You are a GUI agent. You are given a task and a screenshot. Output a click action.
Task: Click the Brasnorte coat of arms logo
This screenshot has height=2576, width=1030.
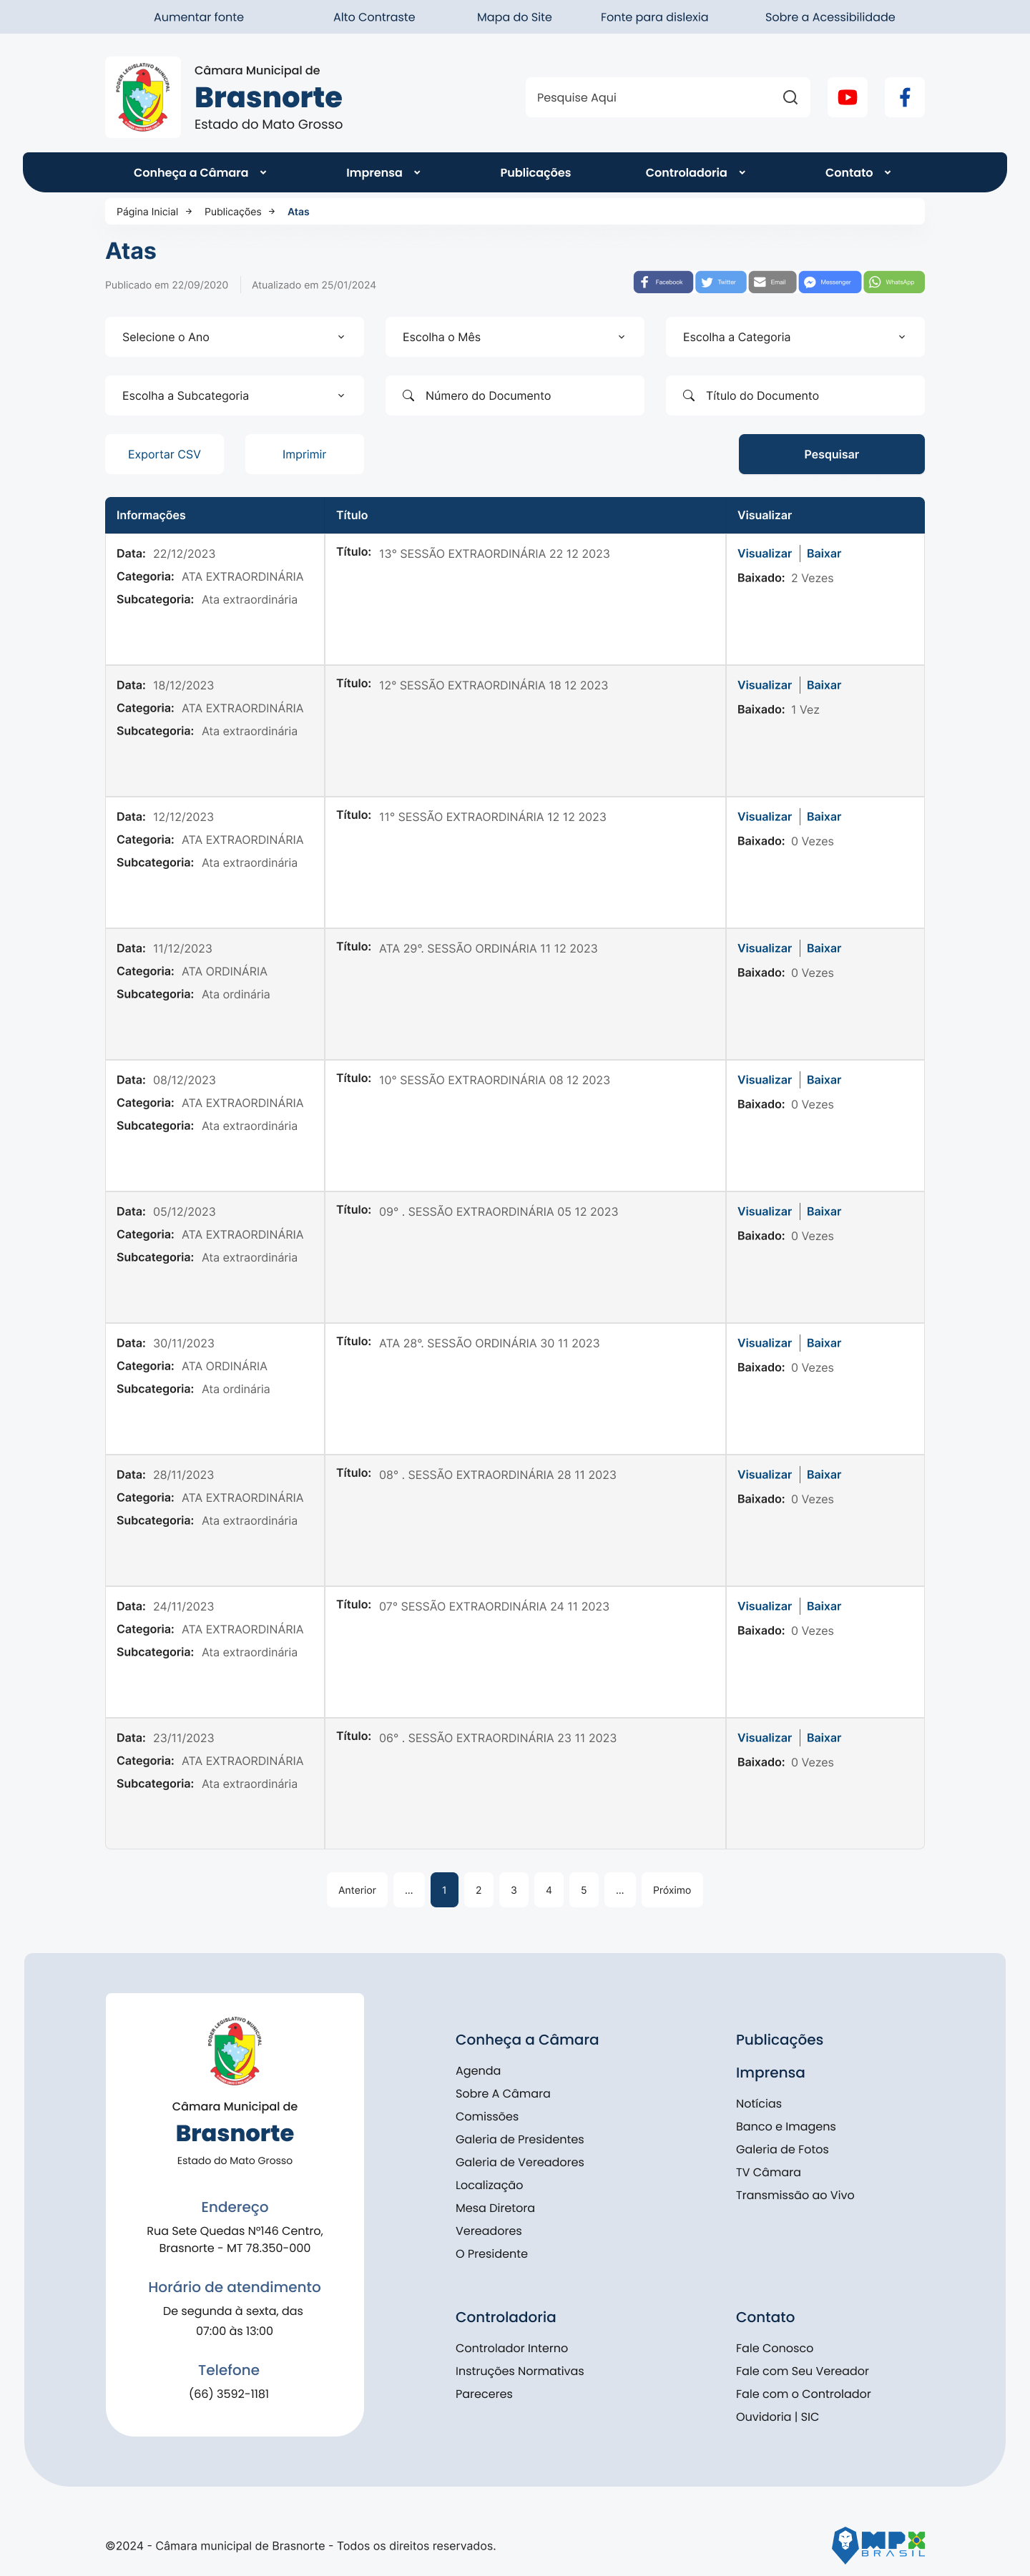(x=143, y=97)
